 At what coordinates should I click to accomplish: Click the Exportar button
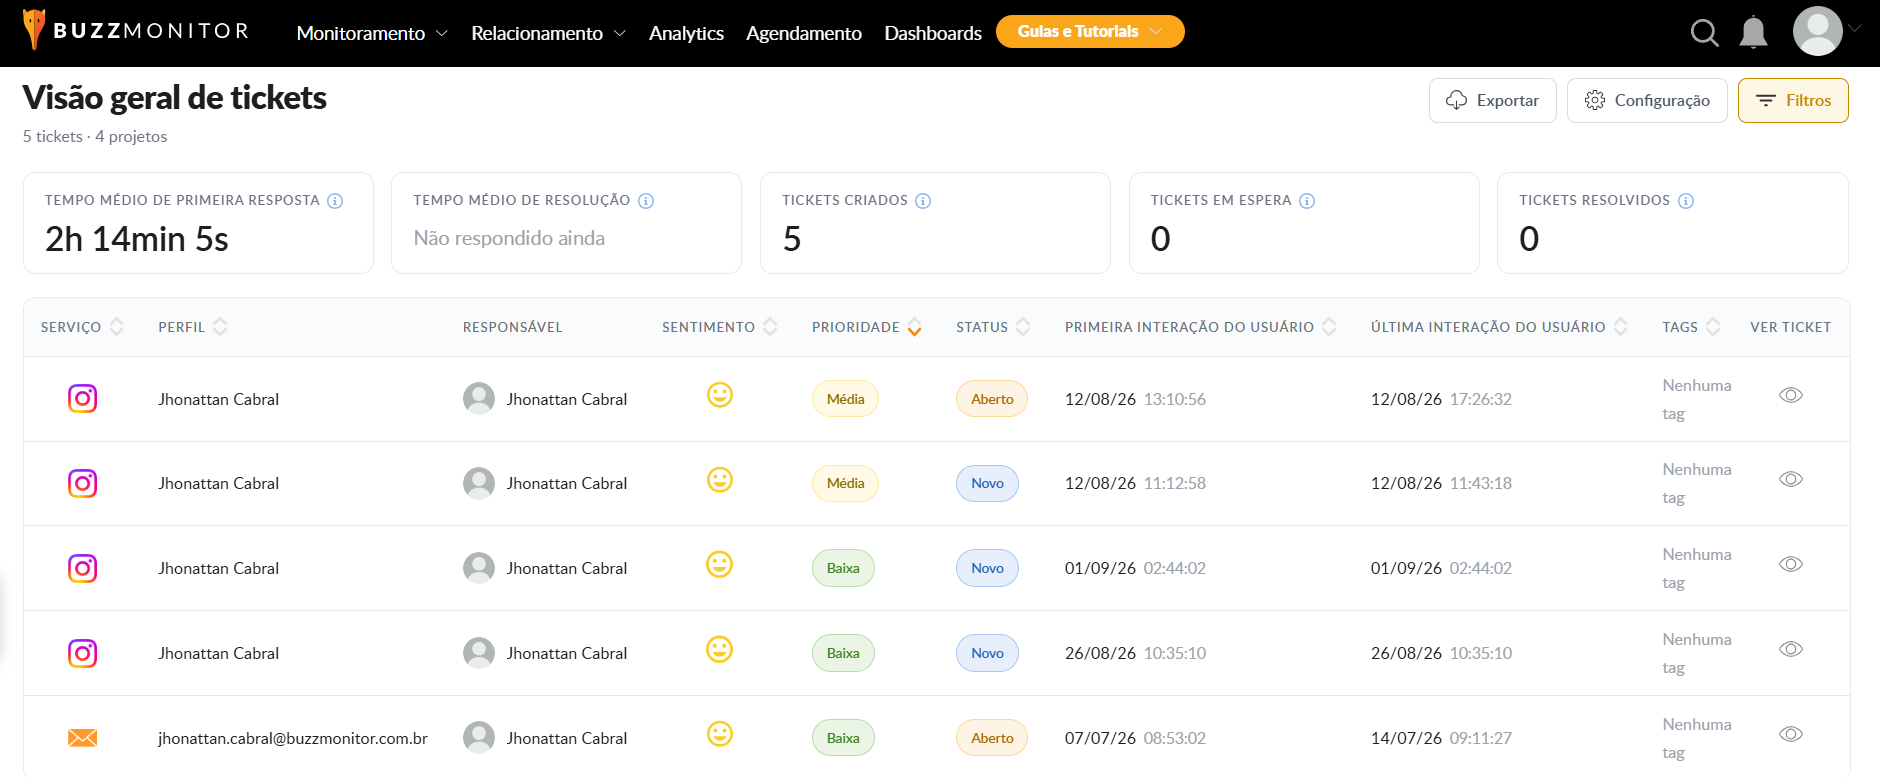tap(1492, 100)
